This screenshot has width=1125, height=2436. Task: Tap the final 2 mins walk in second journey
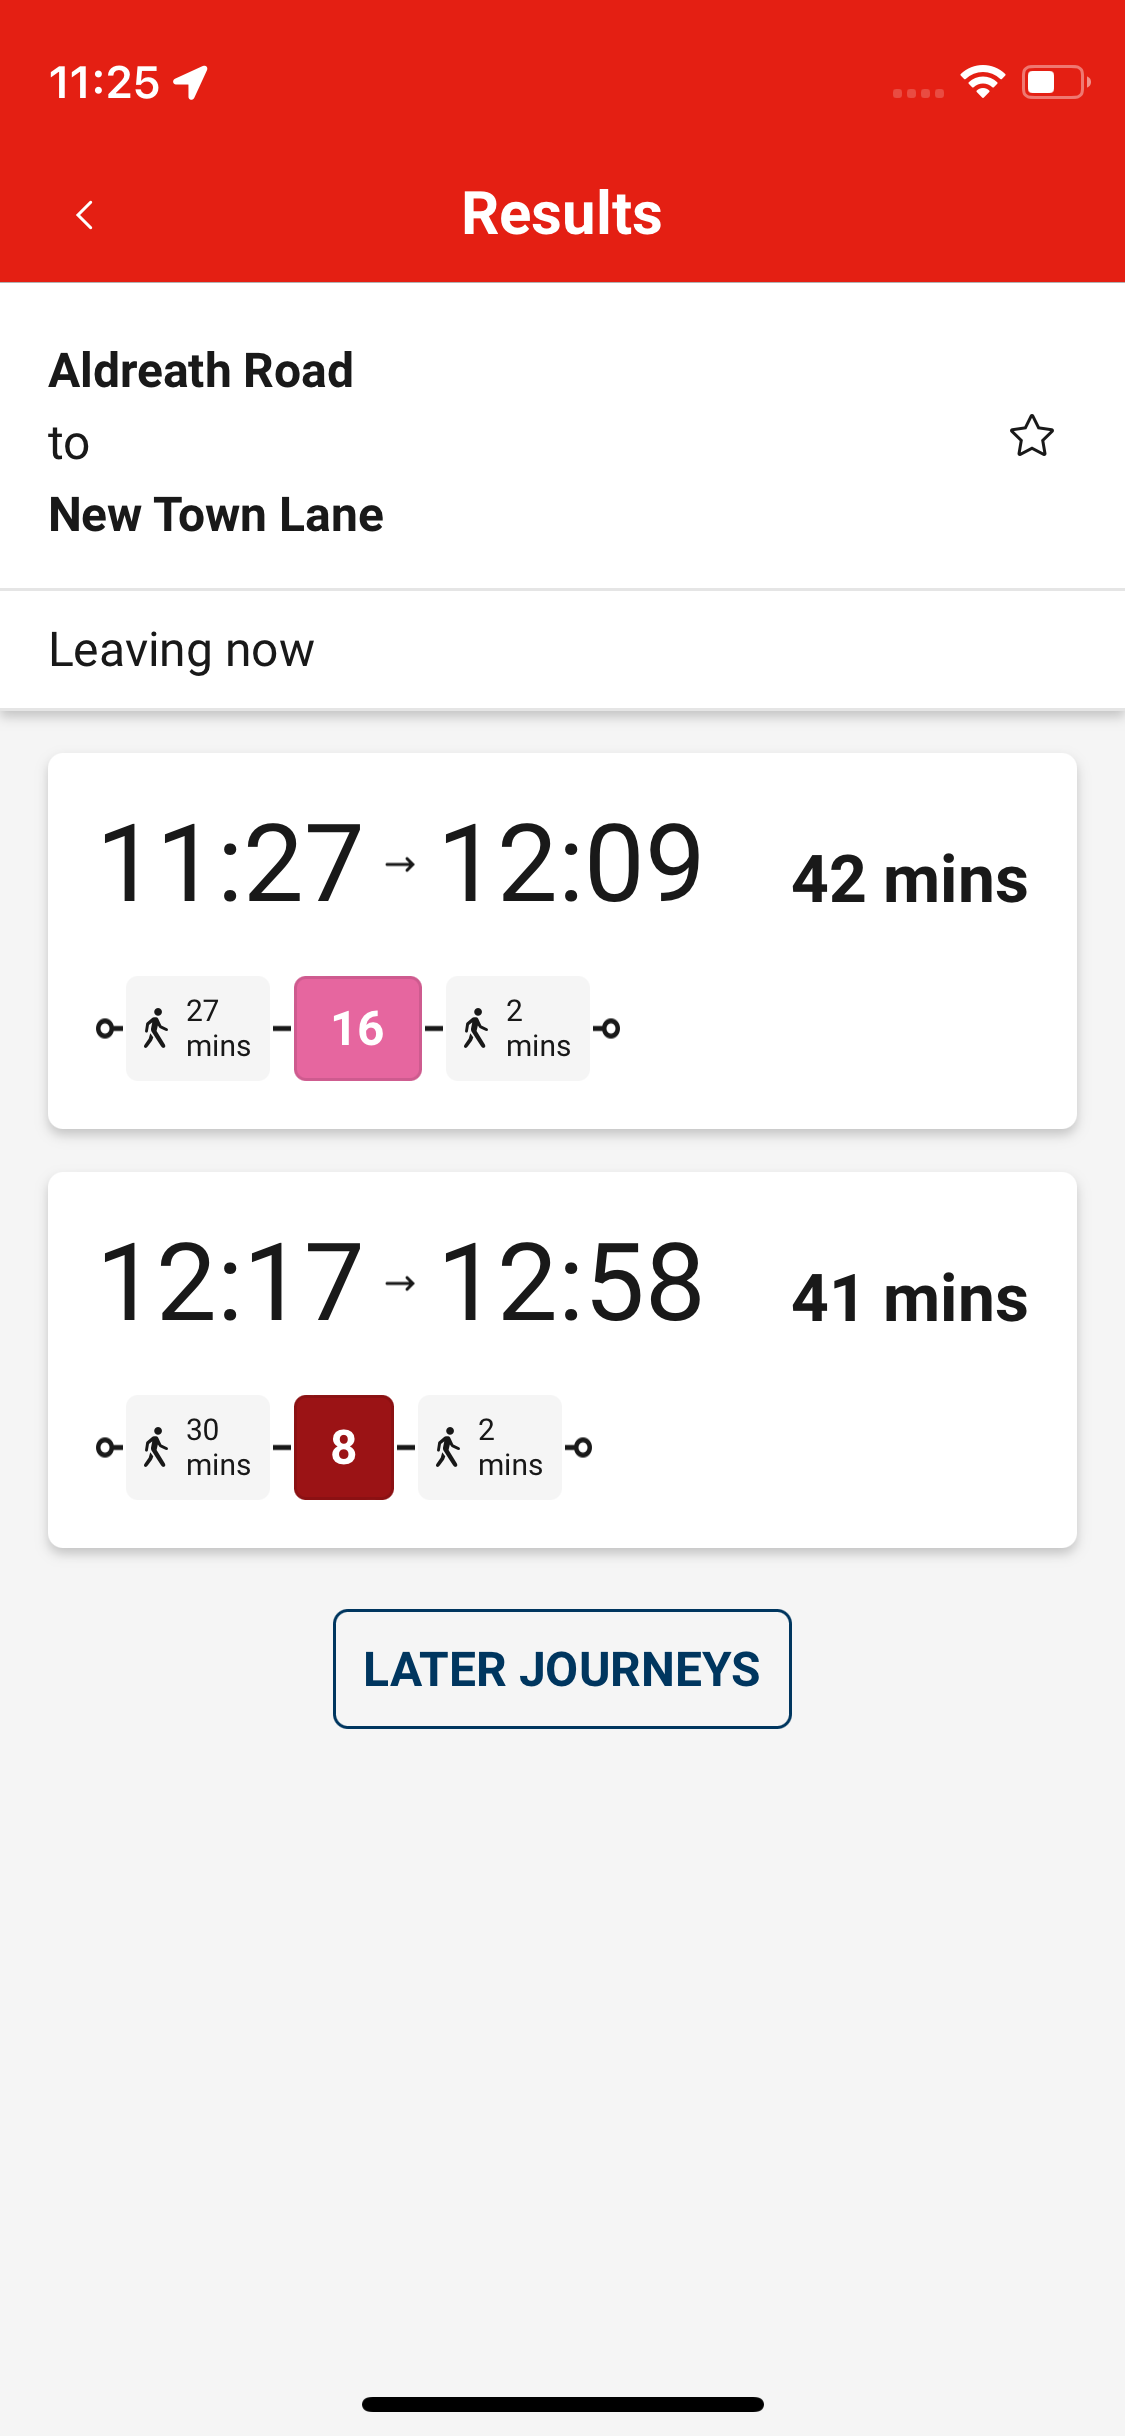489,1447
